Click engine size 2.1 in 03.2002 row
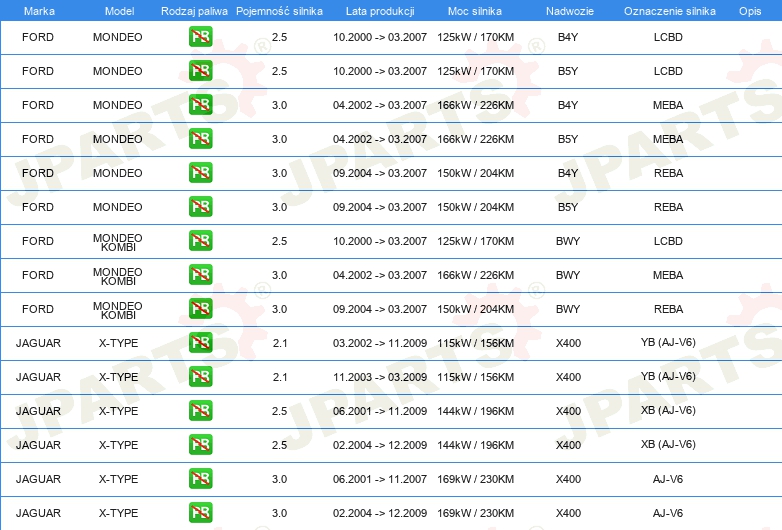782x530 pixels. tap(280, 343)
